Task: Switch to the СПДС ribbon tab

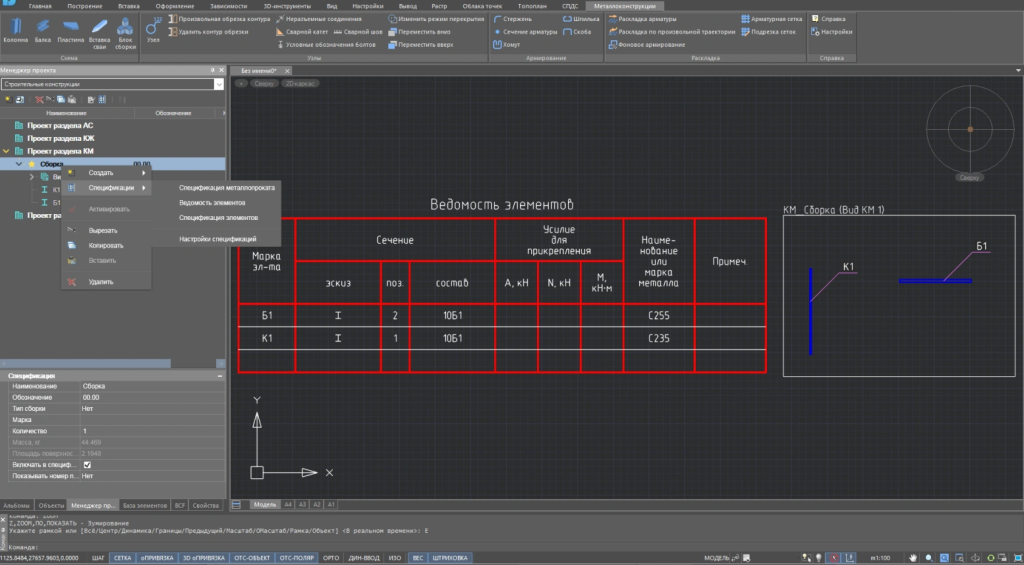Action: [x=568, y=5]
